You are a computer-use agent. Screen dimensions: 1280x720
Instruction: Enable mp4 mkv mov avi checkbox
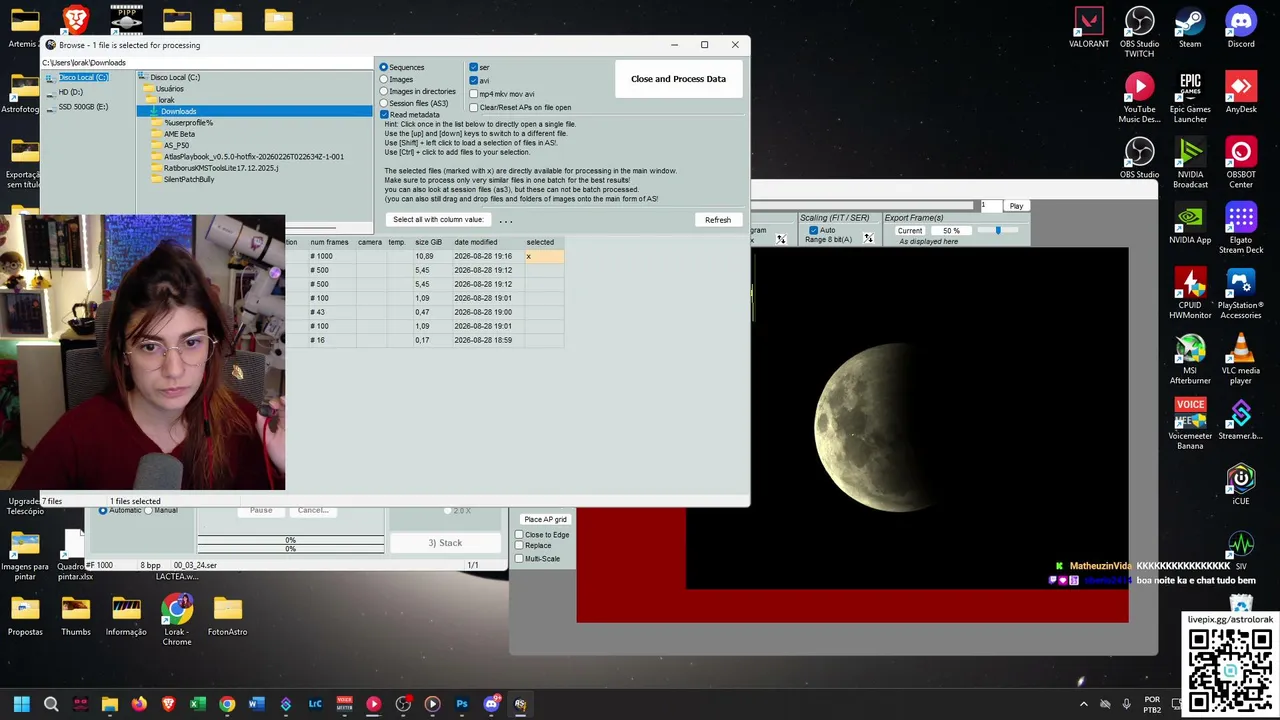(474, 94)
